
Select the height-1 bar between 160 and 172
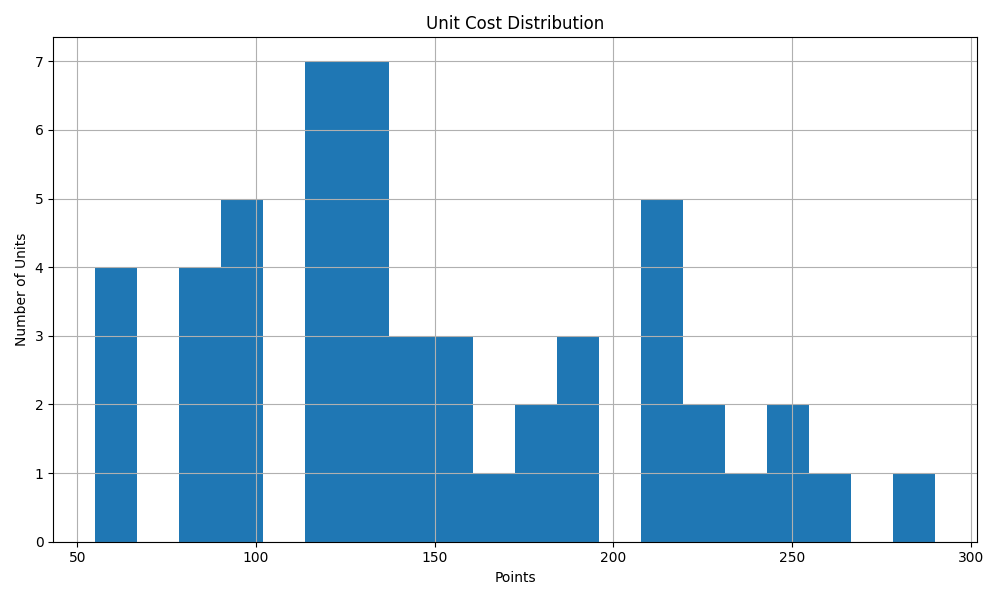(493, 508)
